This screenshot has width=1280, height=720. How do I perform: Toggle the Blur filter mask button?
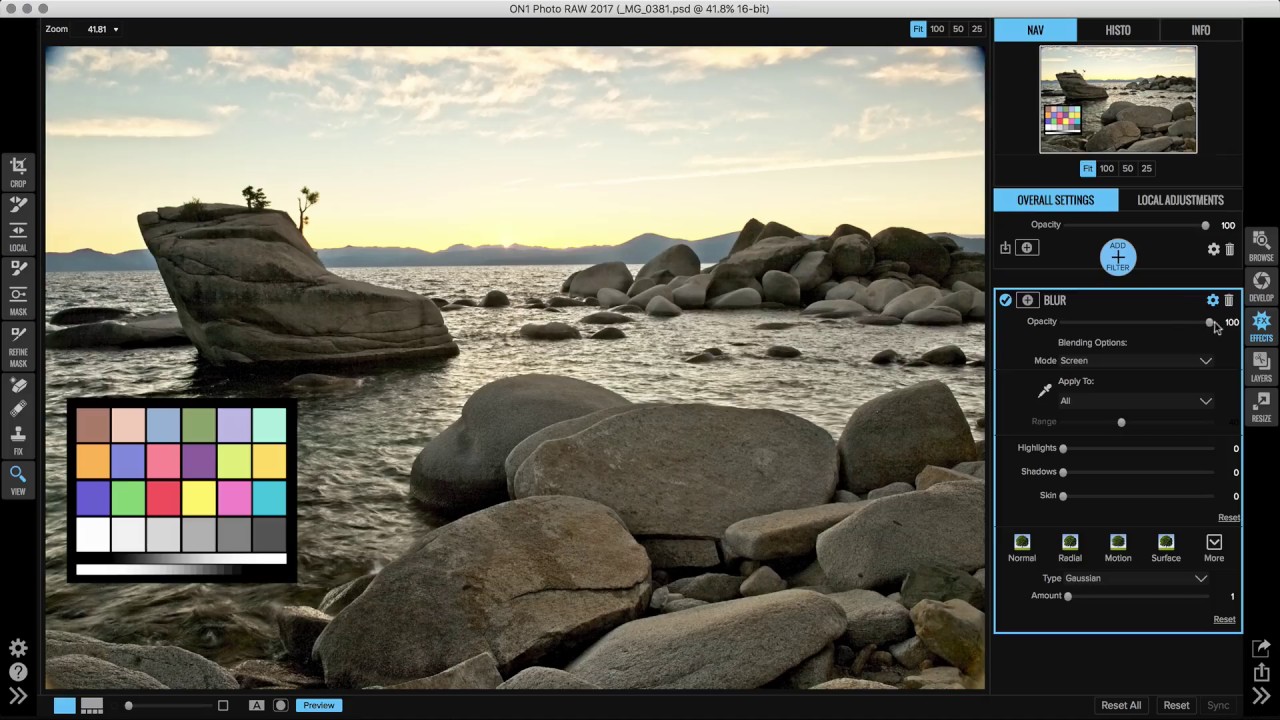[x=1027, y=300]
